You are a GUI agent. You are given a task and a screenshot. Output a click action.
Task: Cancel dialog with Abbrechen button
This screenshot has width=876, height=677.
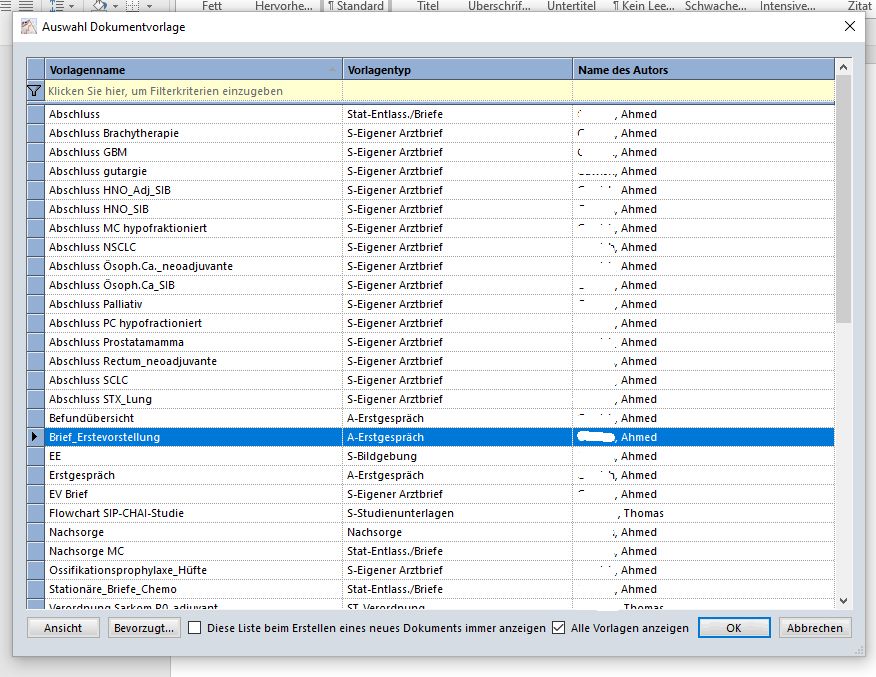point(815,628)
